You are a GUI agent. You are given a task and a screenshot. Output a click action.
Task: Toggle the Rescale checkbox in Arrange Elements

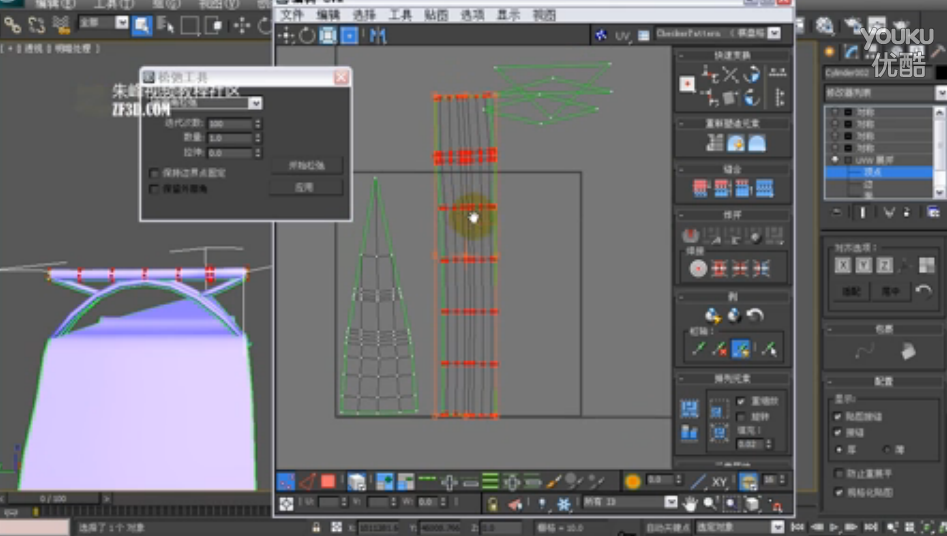740,401
